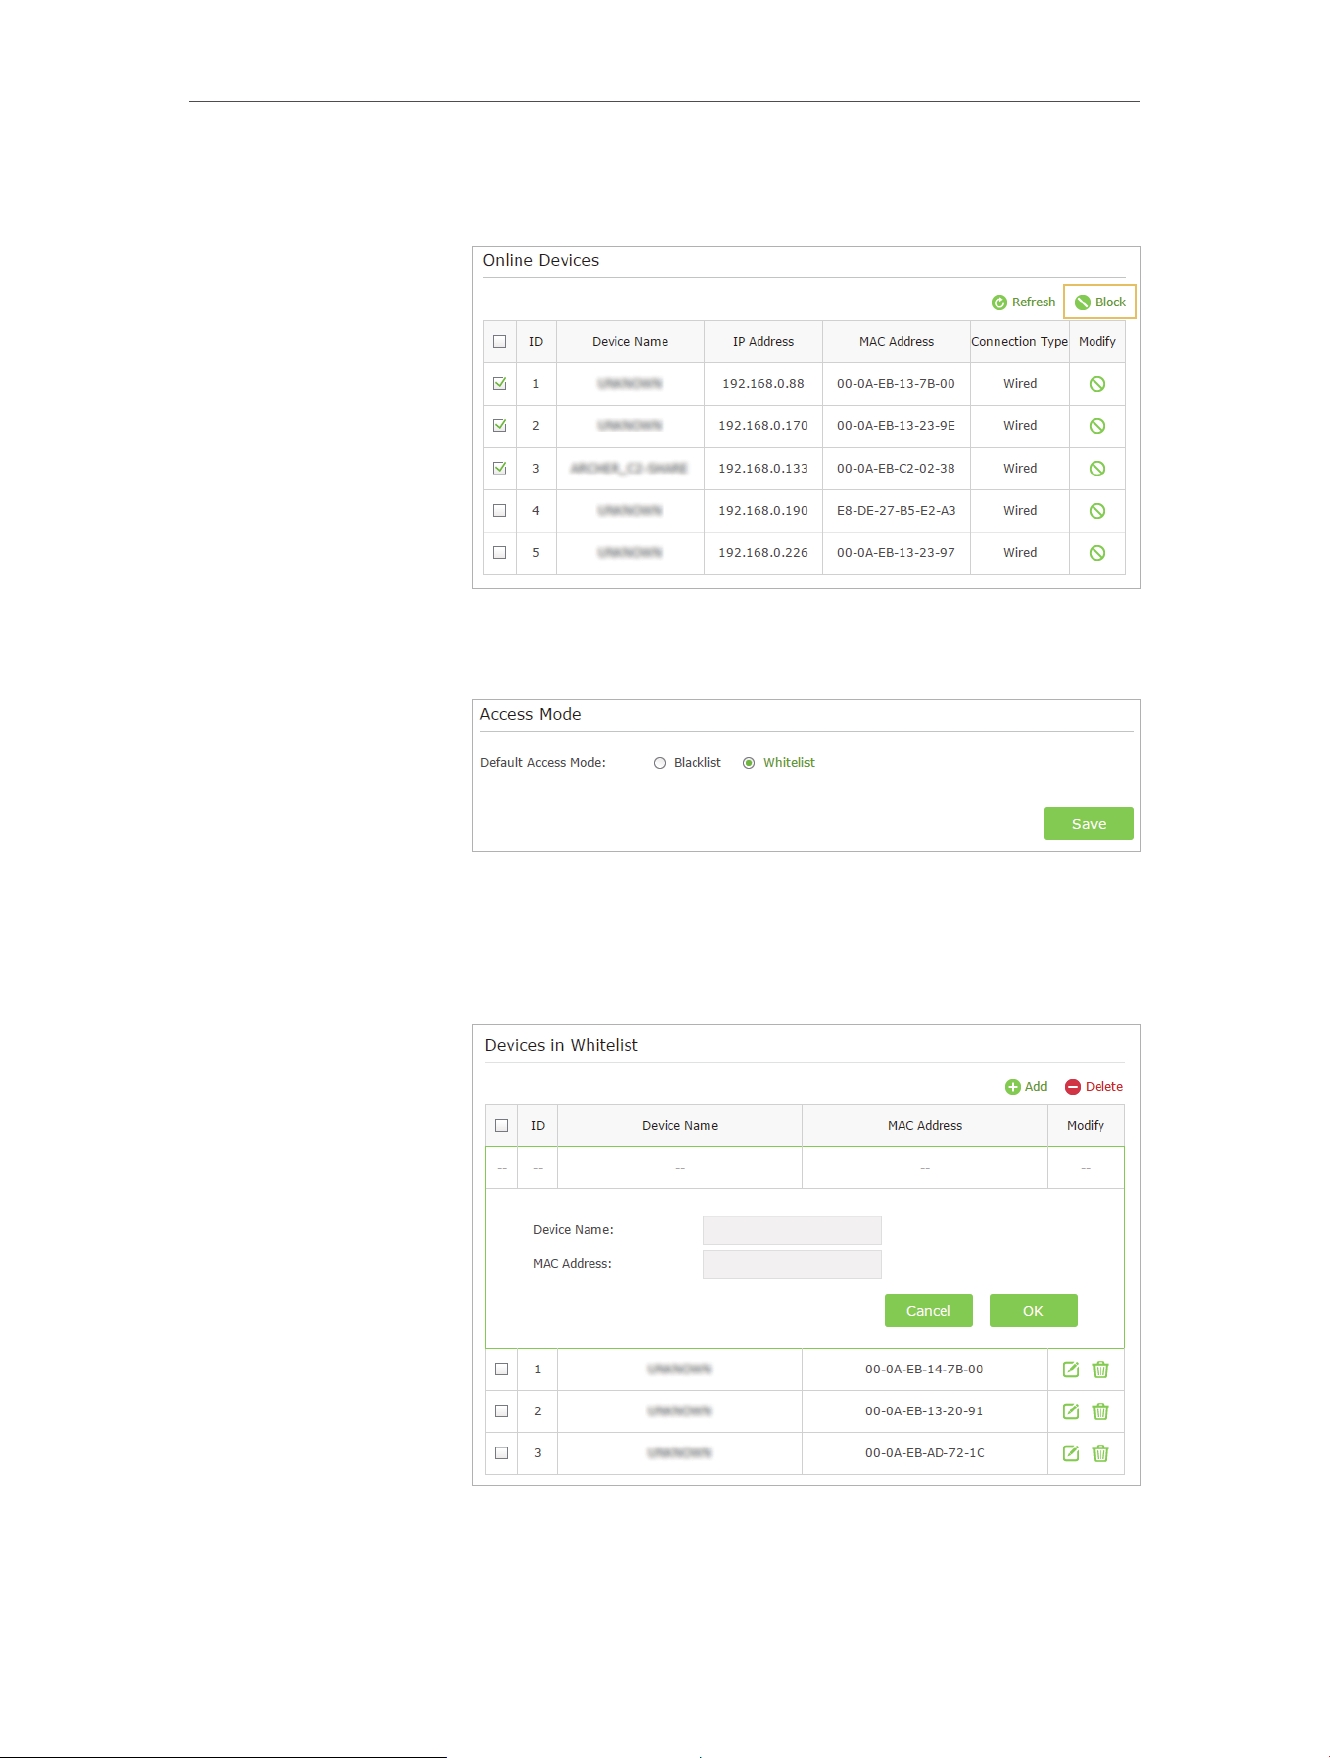Image resolution: width=1330 pixels, height=1758 pixels.
Task: Block the device with IP 192.168.0.226
Action: tap(1097, 553)
